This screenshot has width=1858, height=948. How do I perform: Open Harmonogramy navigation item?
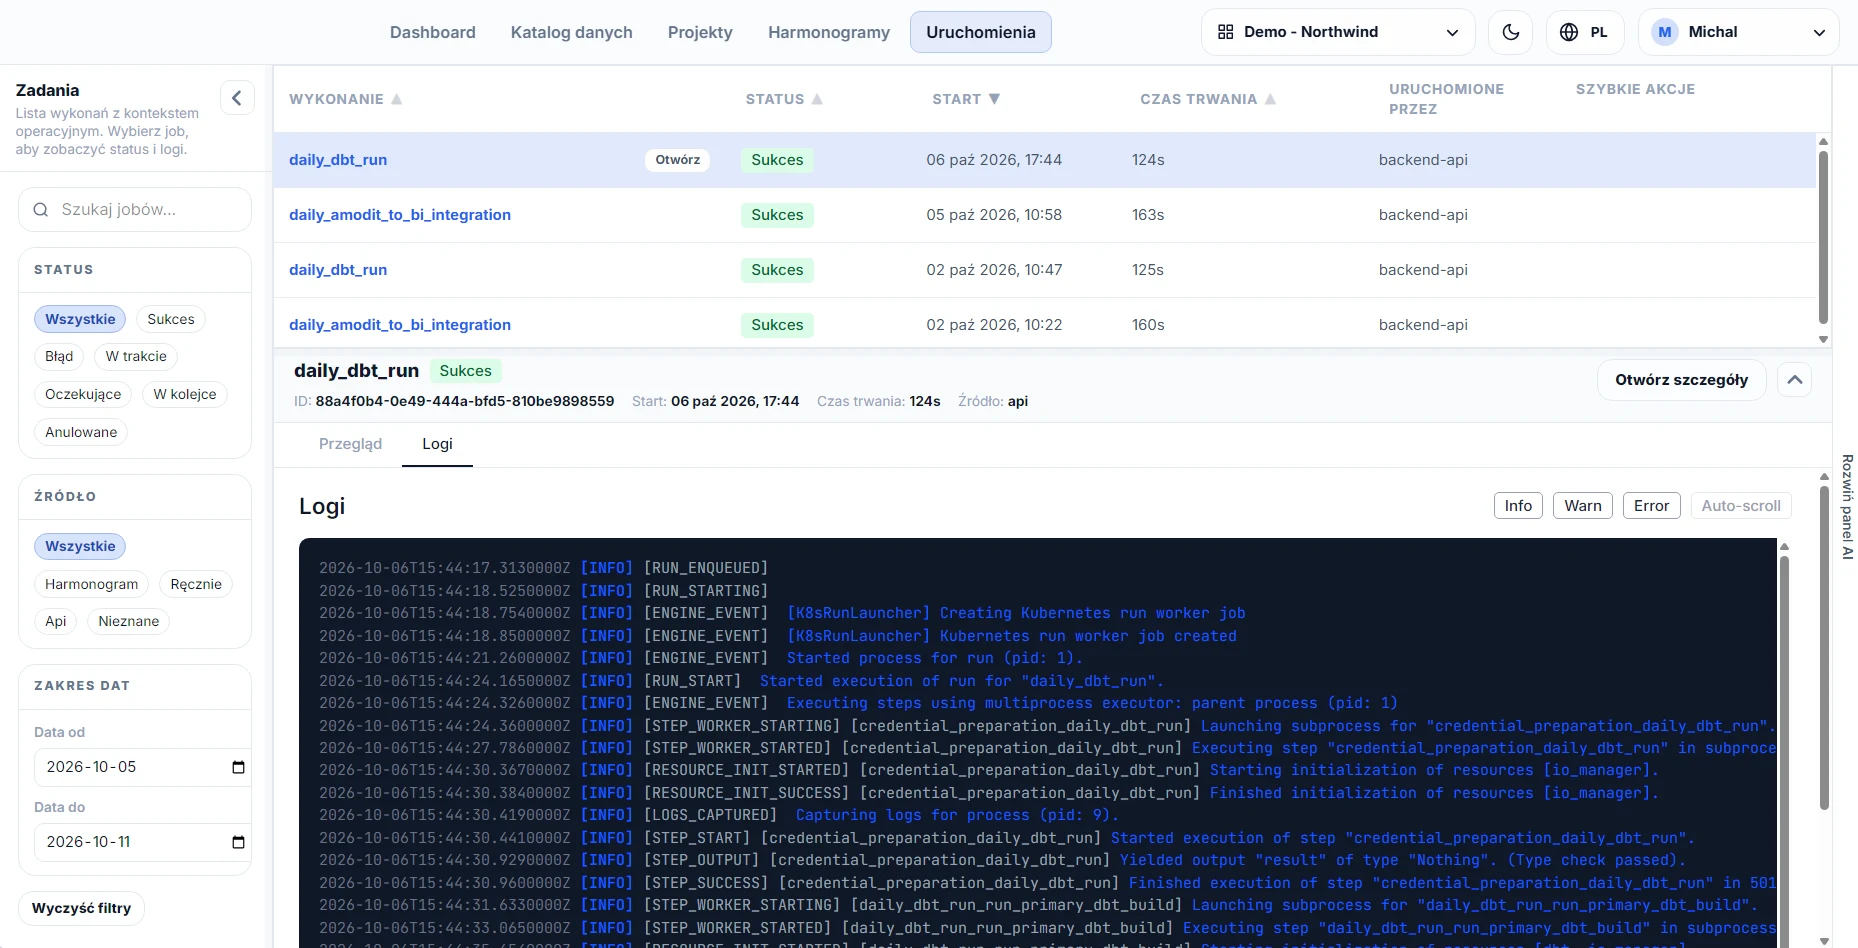point(829,32)
